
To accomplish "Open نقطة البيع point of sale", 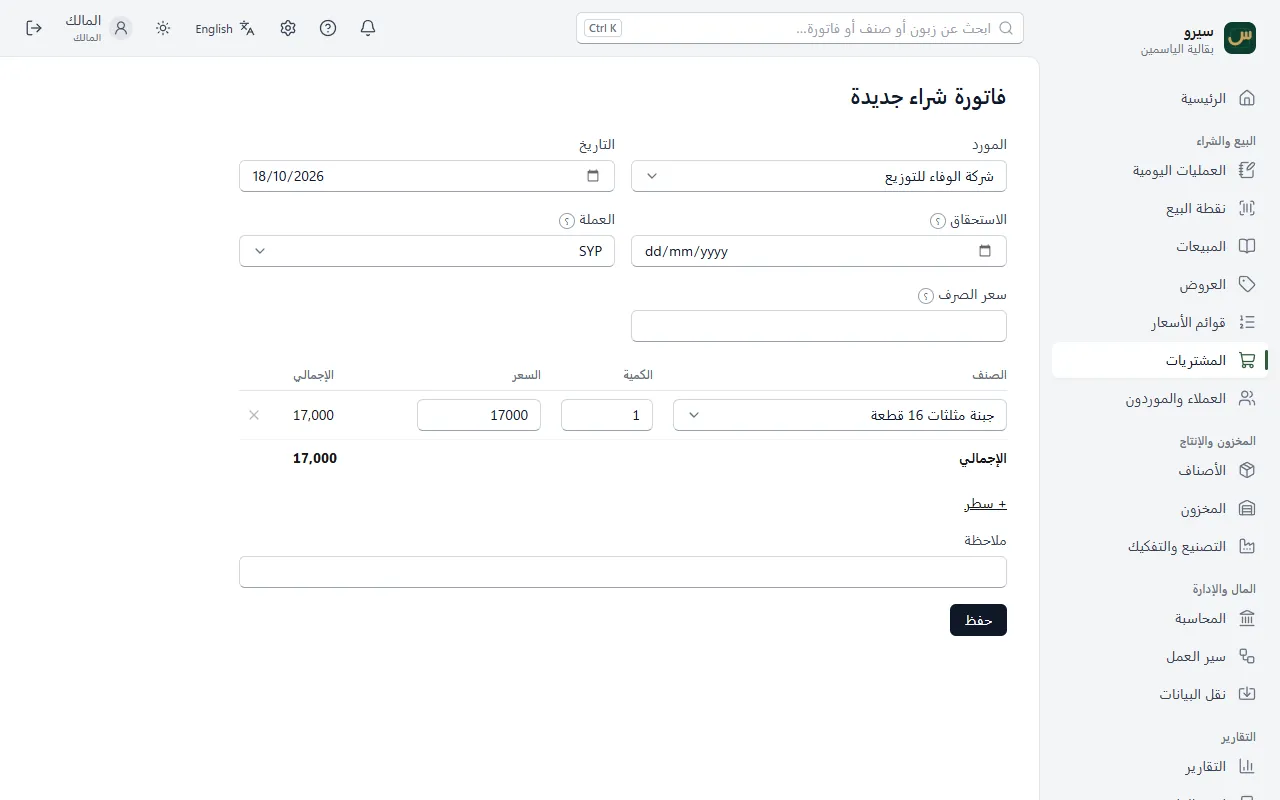I will [x=1160, y=208].
